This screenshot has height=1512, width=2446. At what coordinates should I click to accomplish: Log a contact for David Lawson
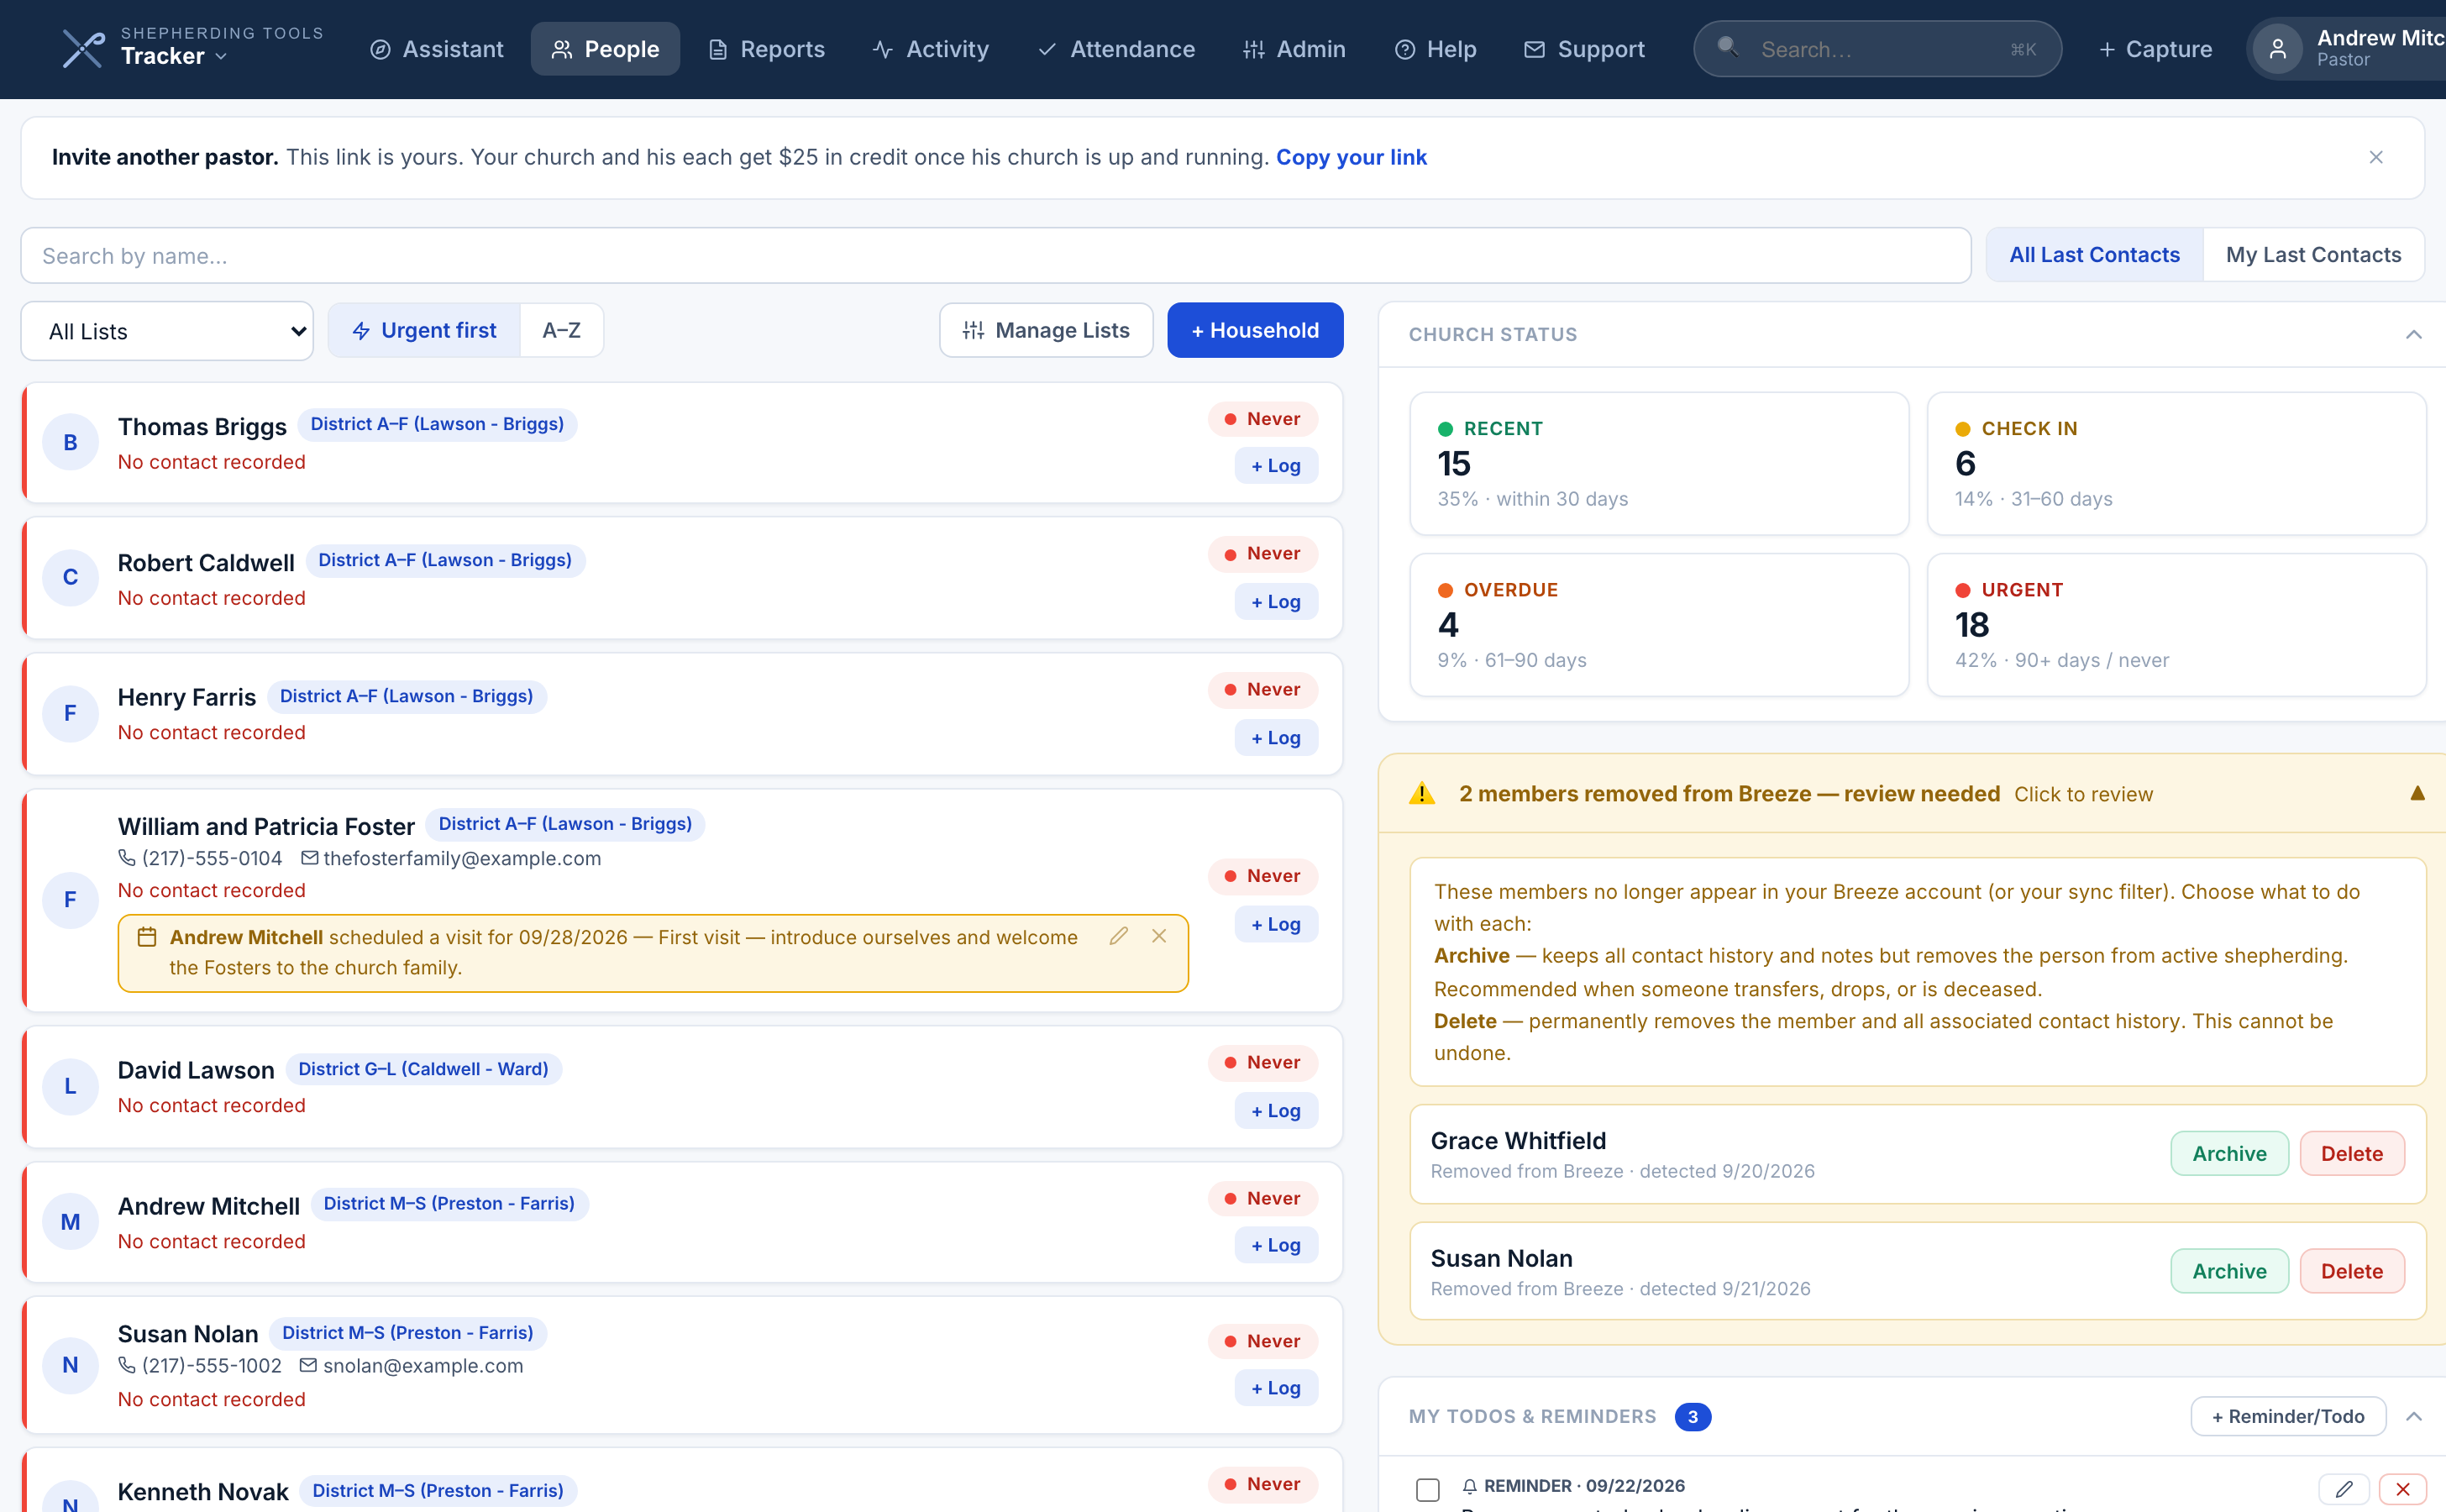[x=1276, y=1110]
